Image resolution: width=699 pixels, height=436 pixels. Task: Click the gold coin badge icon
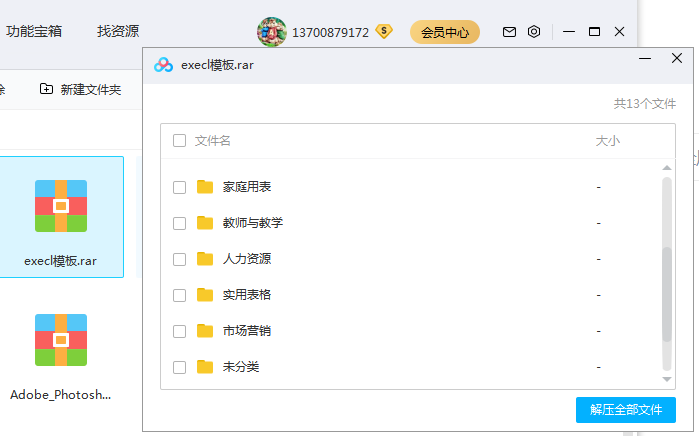pyautogui.click(x=384, y=32)
